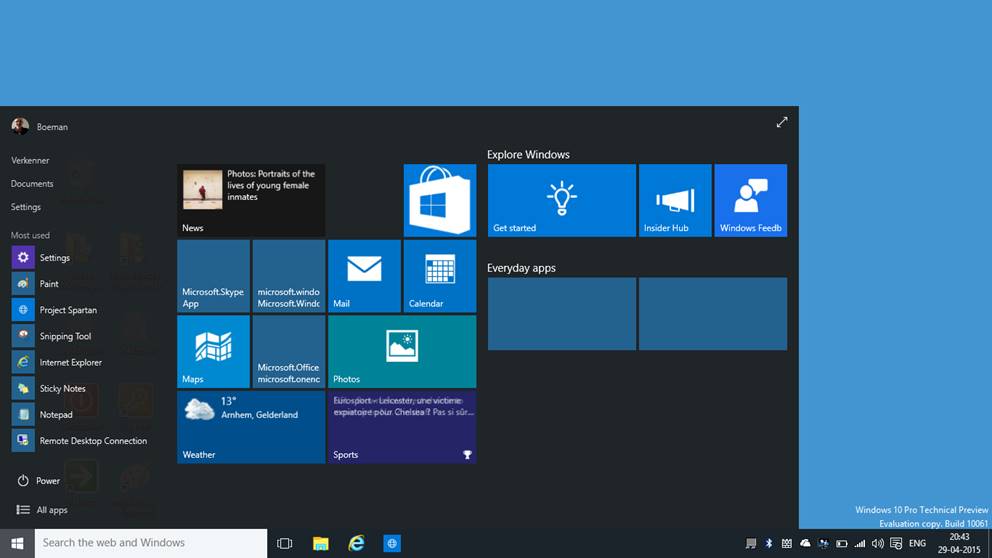Open the Windows Feedback tile
Image resolution: width=992 pixels, height=558 pixels.
750,200
